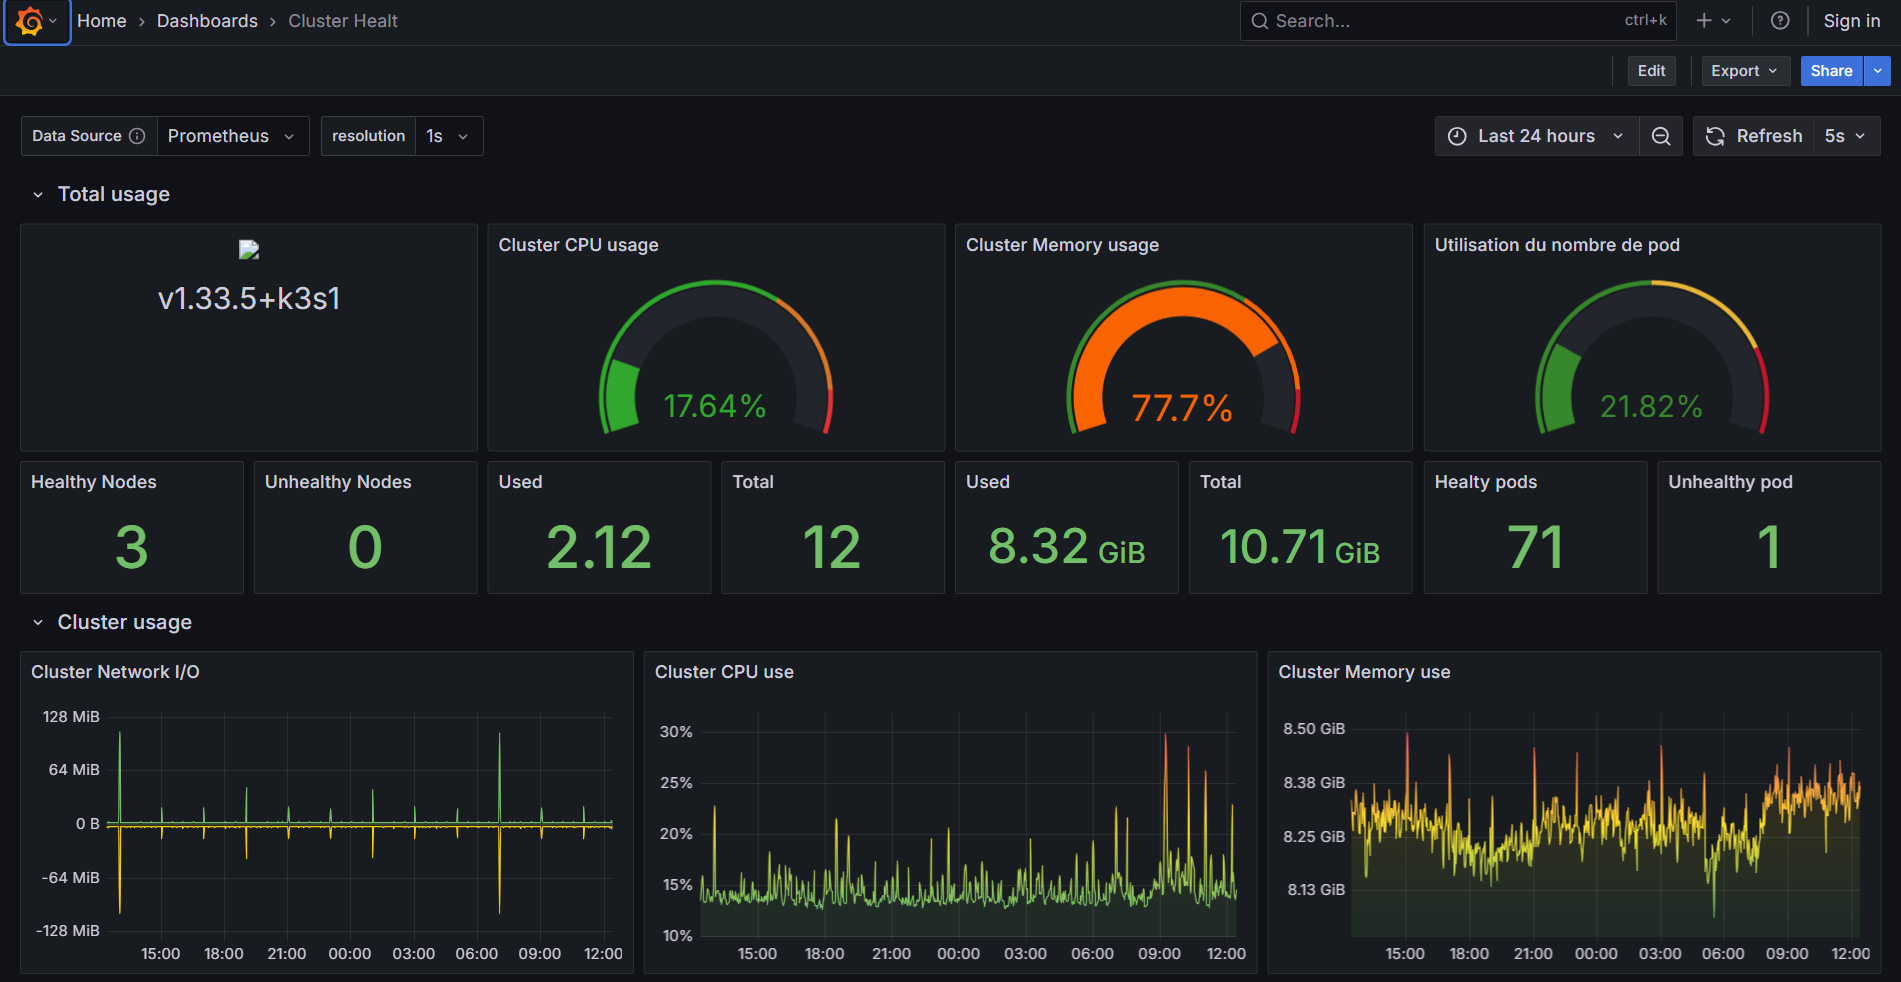The height and width of the screenshot is (982, 1901).
Task: Click the 77.7% memory gauge value
Action: [x=1182, y=408]
